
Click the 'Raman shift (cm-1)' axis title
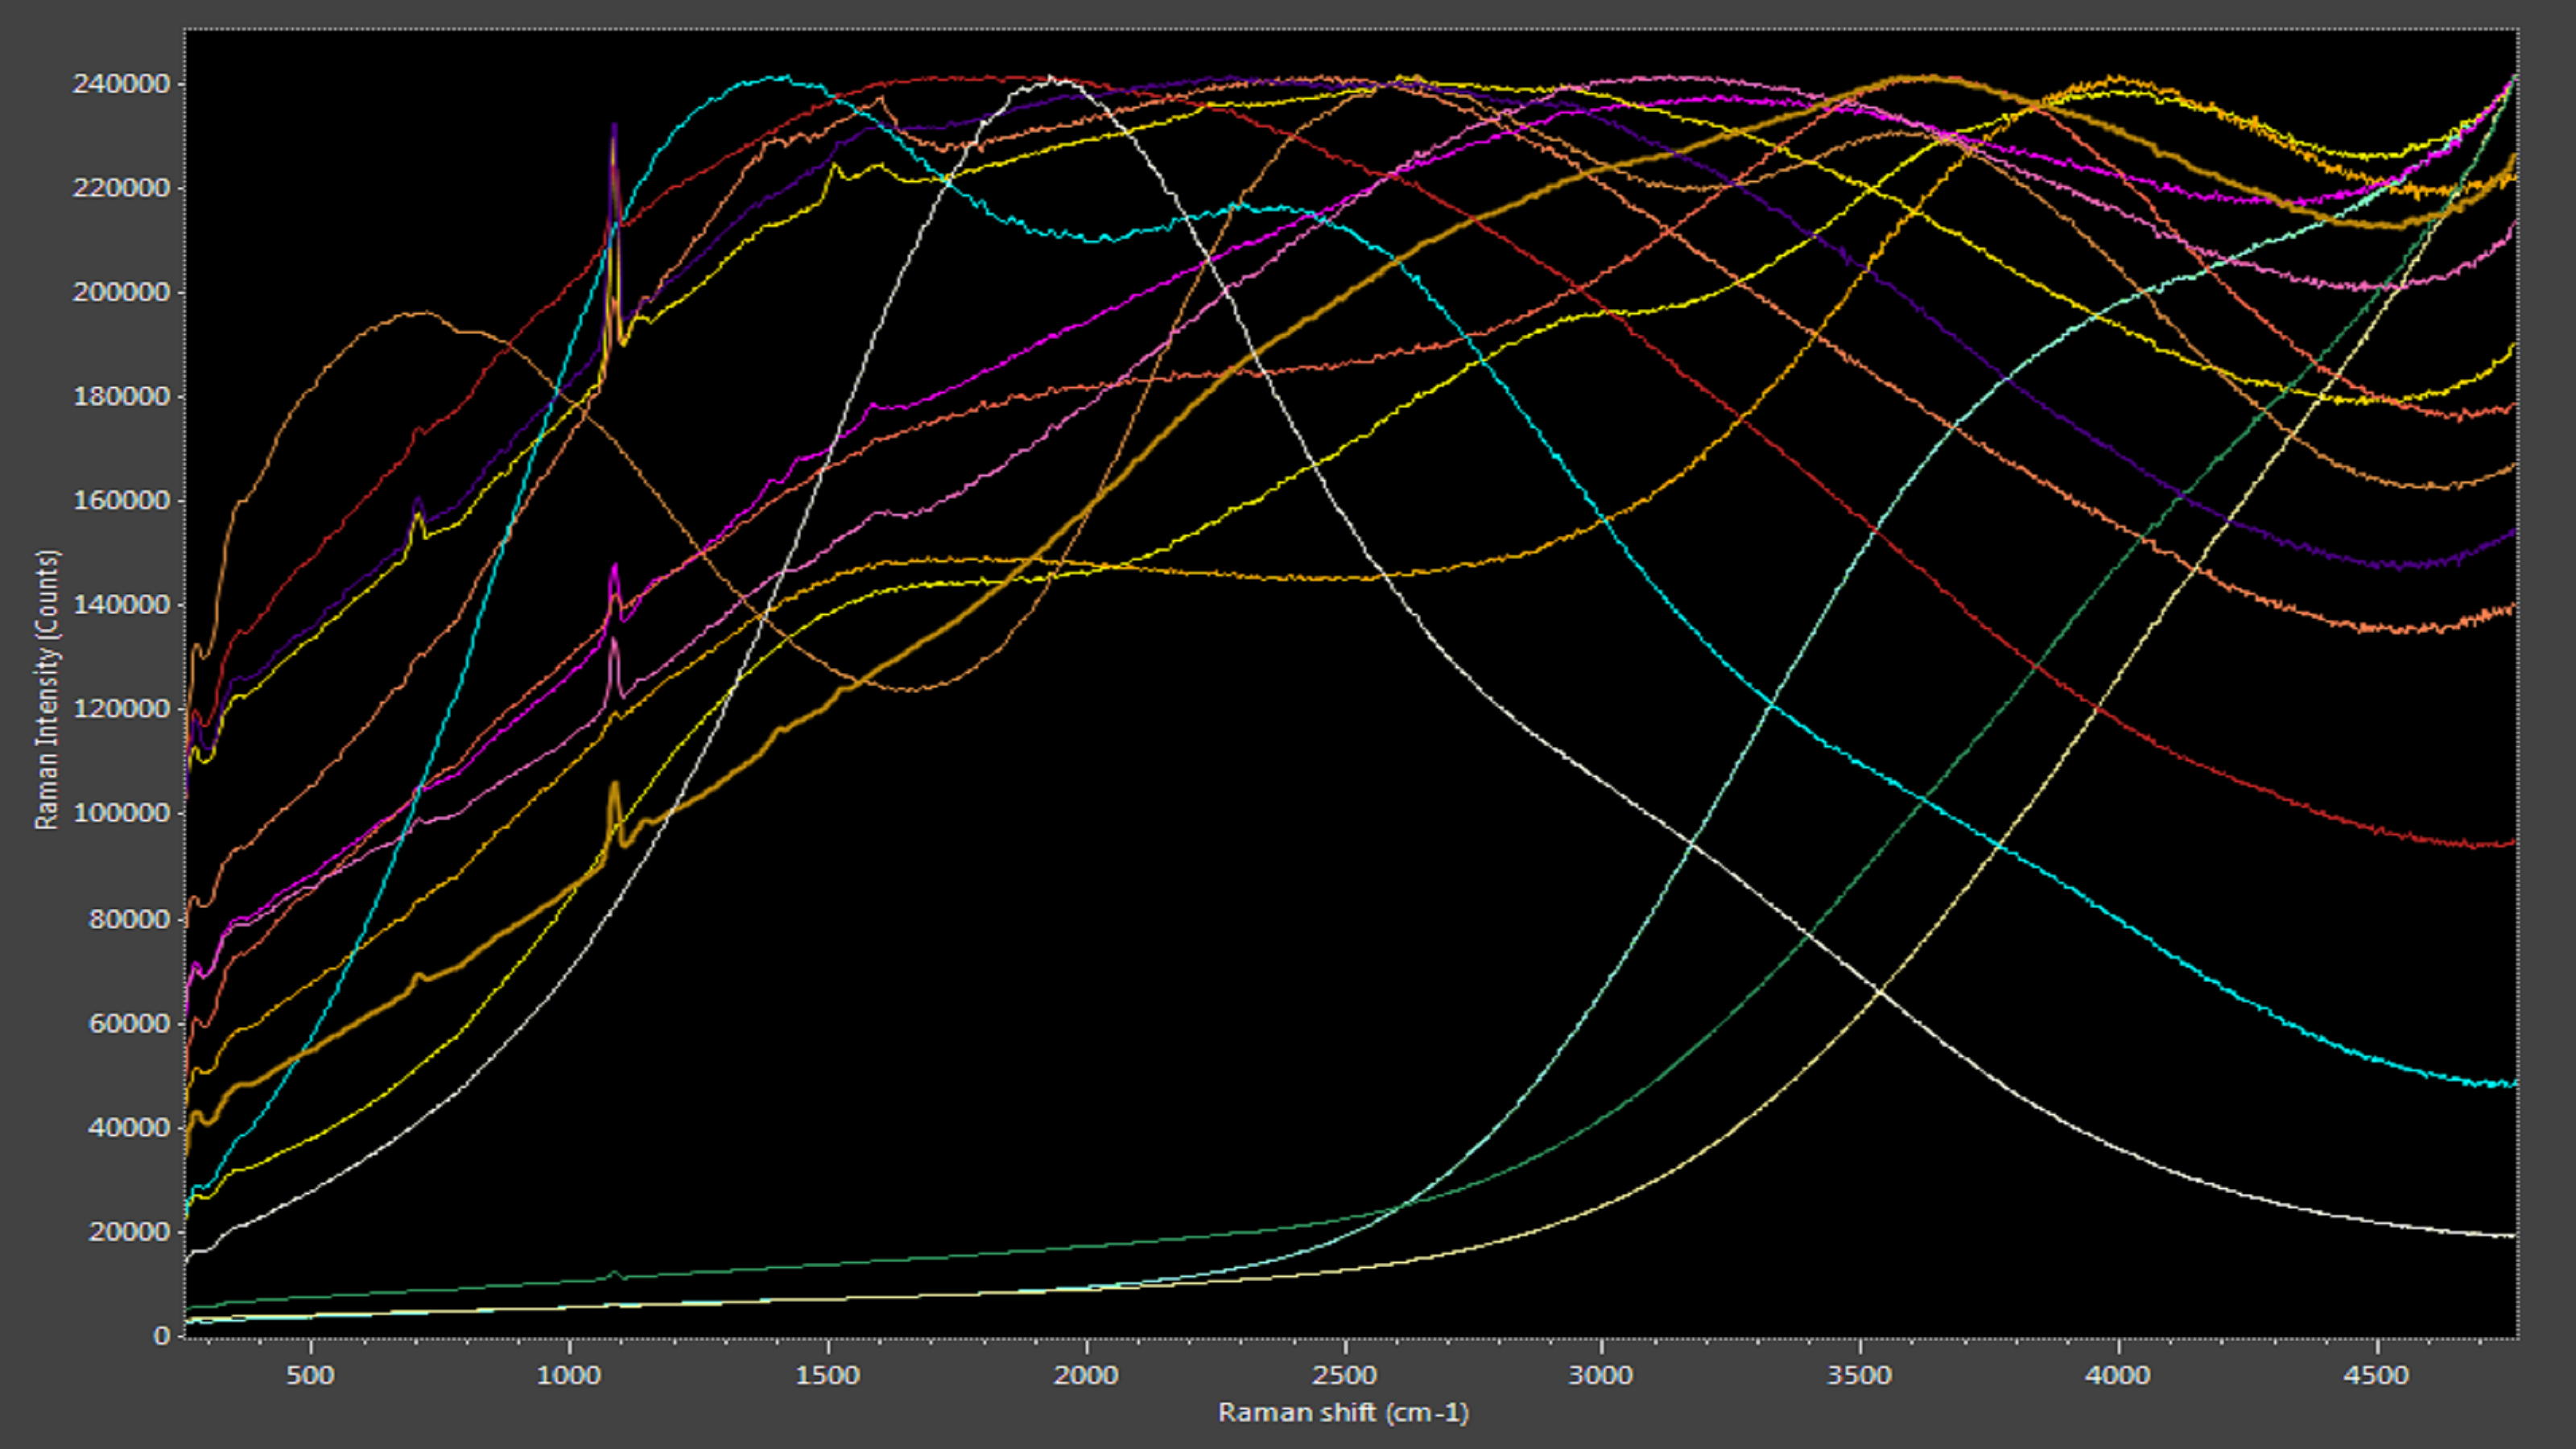(1343, 1412)
